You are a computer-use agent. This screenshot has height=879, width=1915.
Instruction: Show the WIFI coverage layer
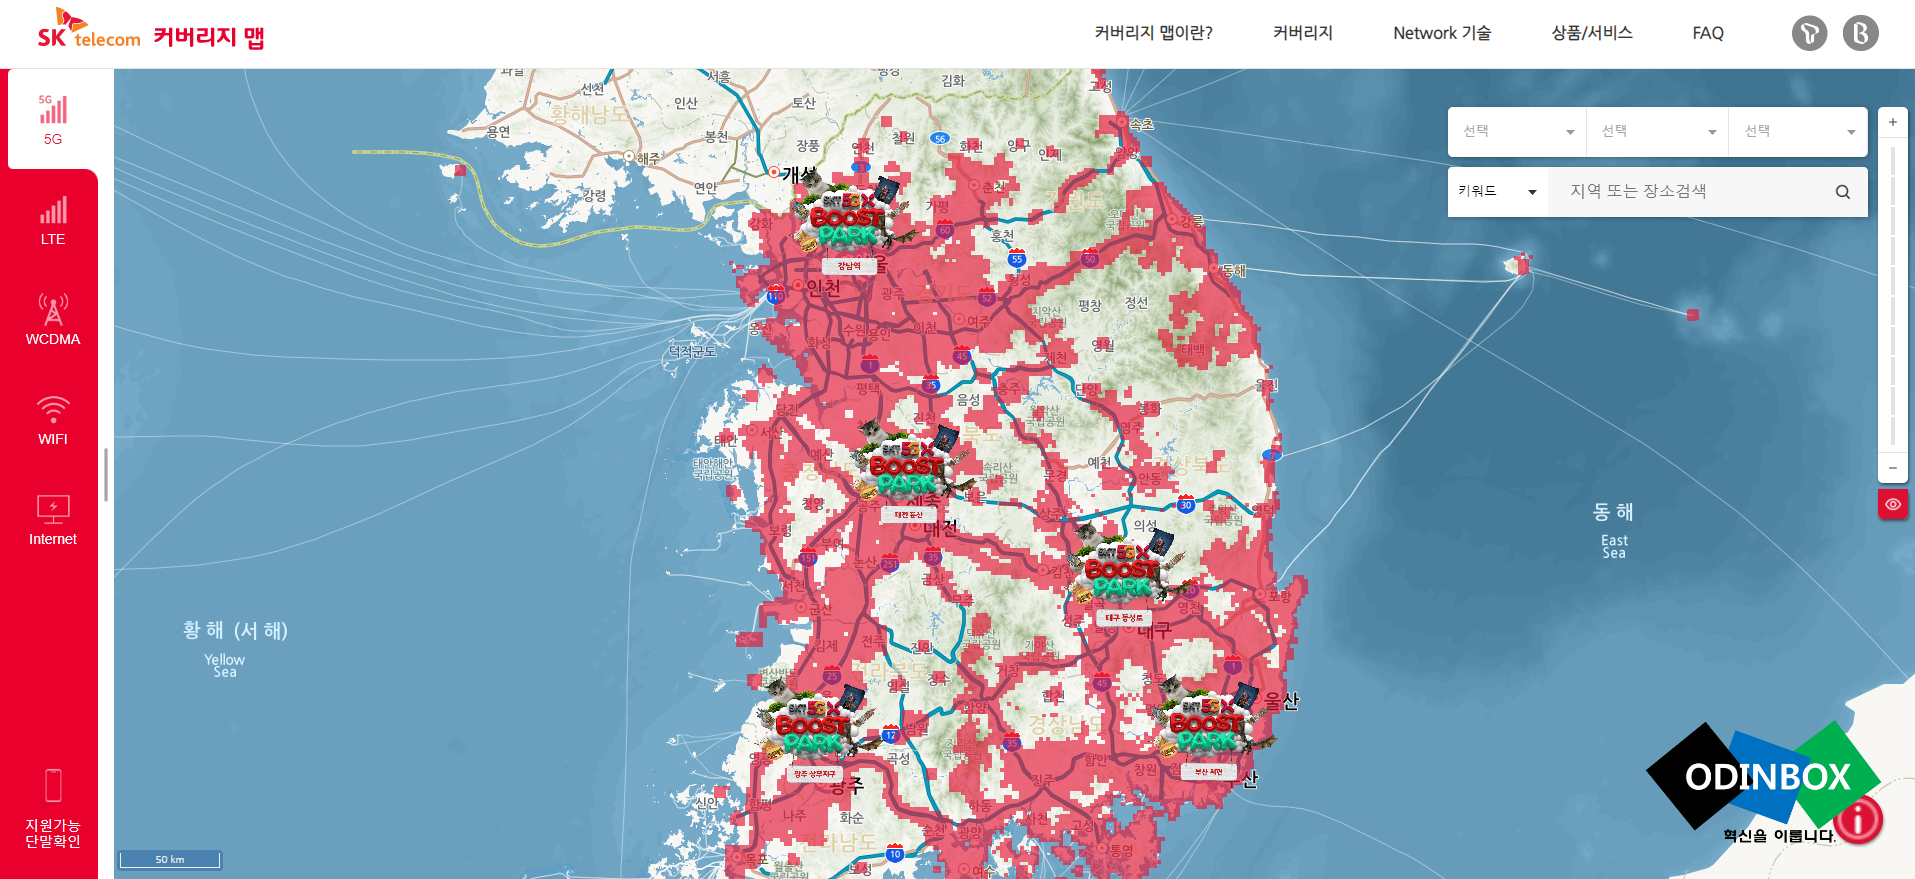click(53, 420)
